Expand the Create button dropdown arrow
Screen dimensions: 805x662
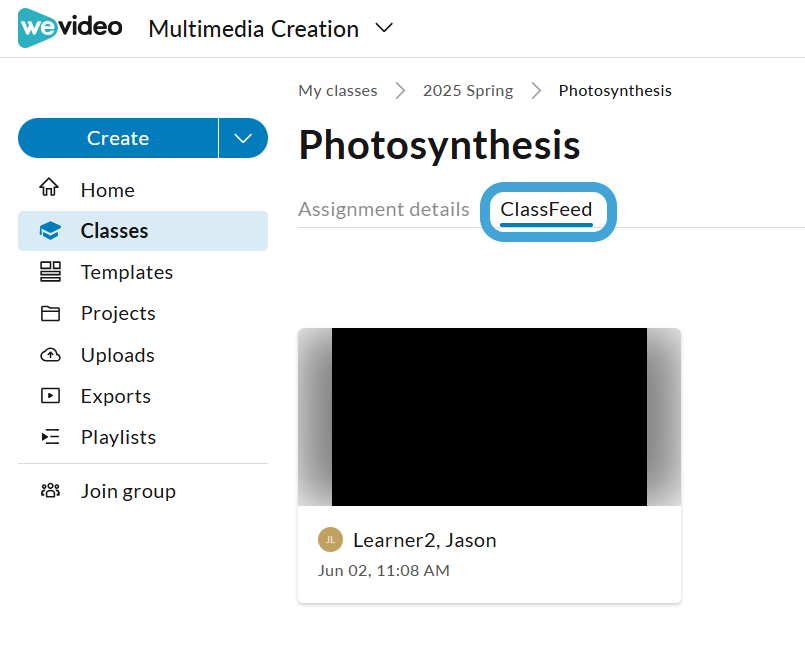point(243,138)
